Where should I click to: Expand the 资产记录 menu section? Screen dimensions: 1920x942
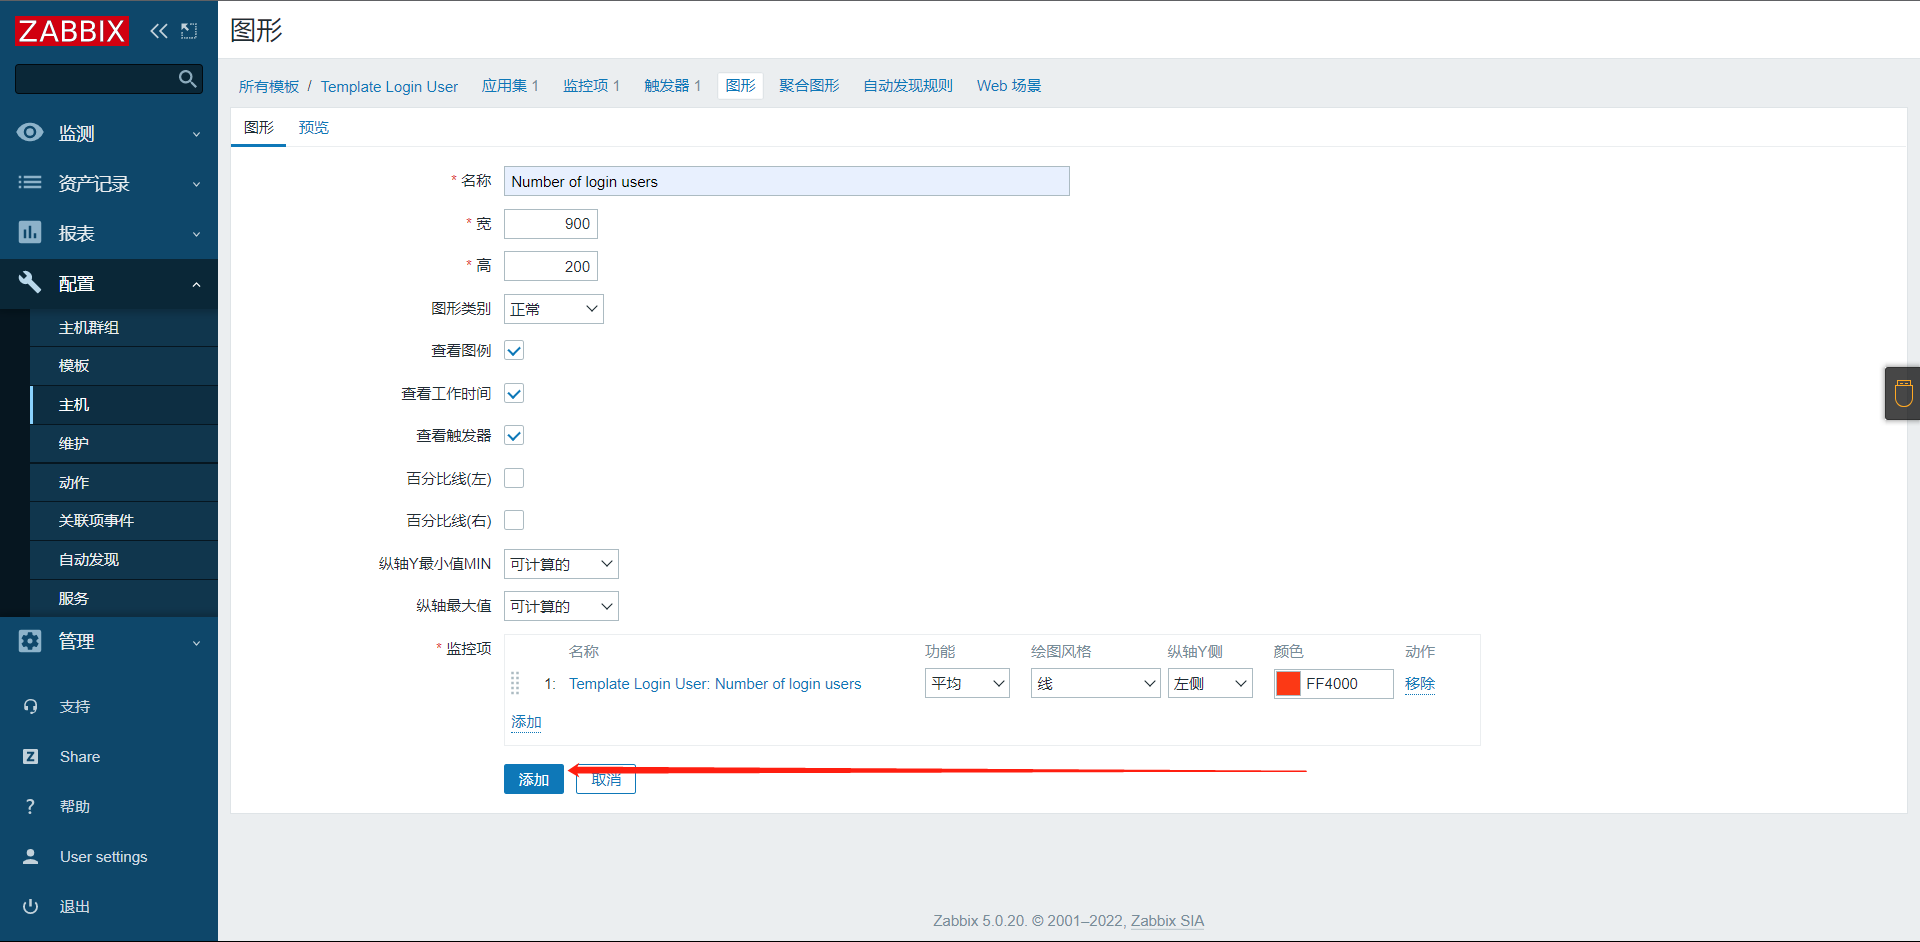click(109, 183)
